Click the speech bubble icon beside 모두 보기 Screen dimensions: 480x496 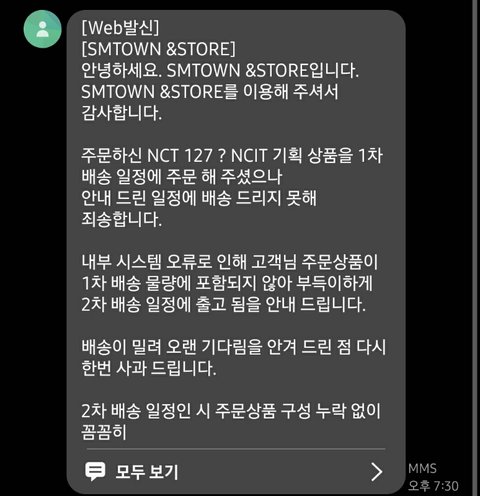point(95,471)
